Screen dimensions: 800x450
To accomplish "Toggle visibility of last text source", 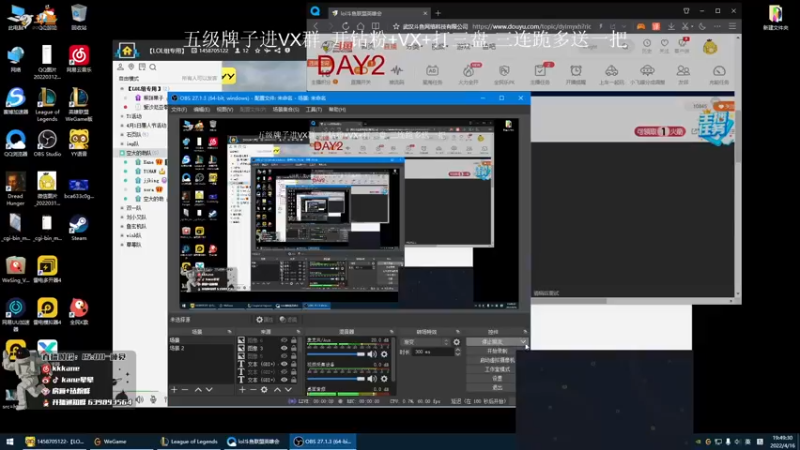I will pyautogui.click(x=284, y=380).
